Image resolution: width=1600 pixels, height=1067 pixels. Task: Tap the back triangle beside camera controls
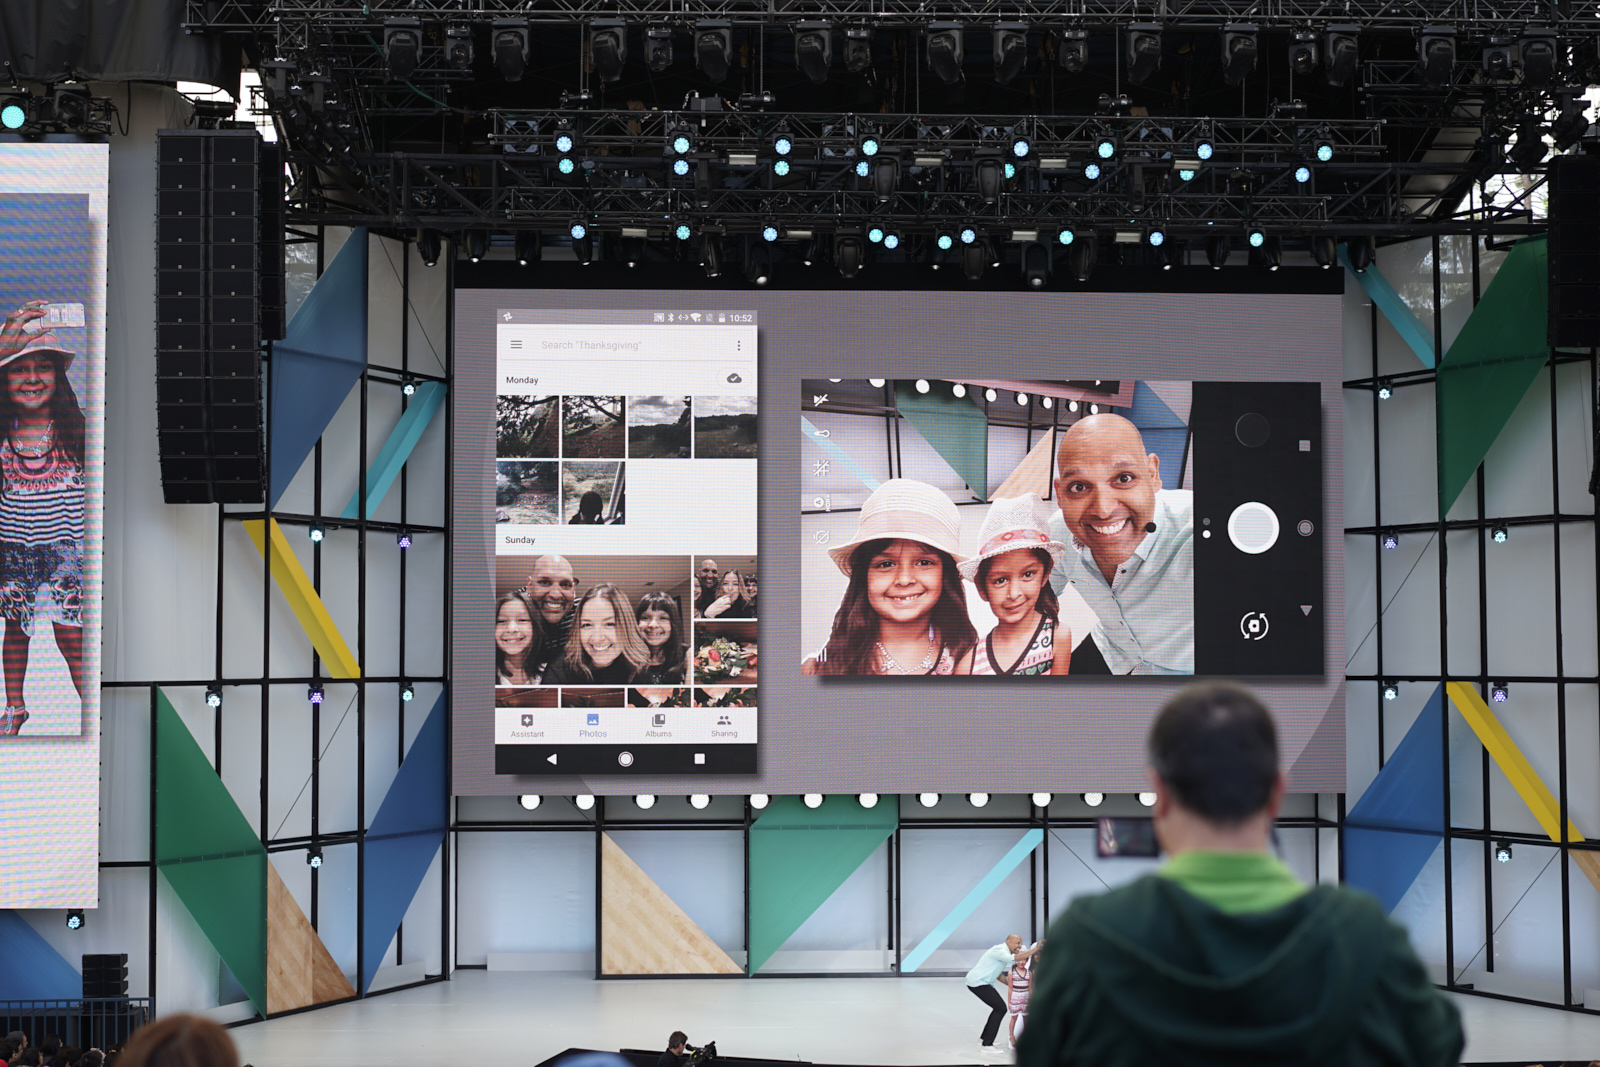(1306, 610)
